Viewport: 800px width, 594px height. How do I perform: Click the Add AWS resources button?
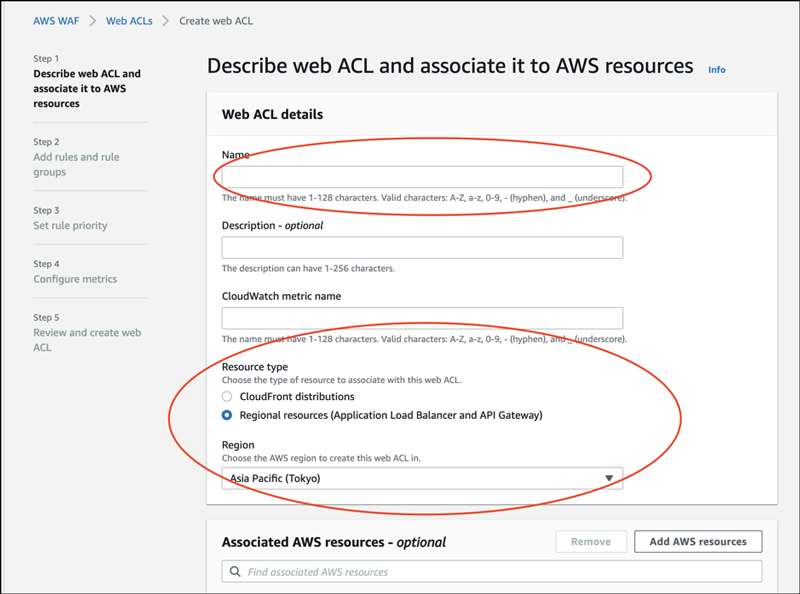pos(698,541)
